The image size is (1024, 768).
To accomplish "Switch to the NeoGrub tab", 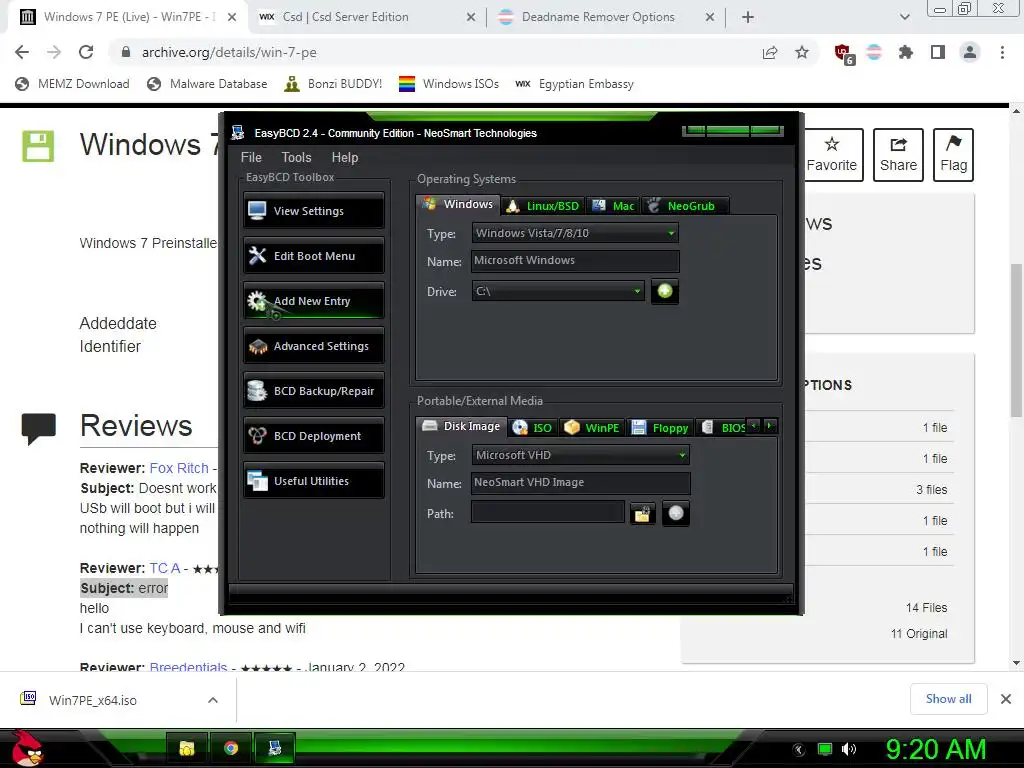I will click(x=685, y=206).
